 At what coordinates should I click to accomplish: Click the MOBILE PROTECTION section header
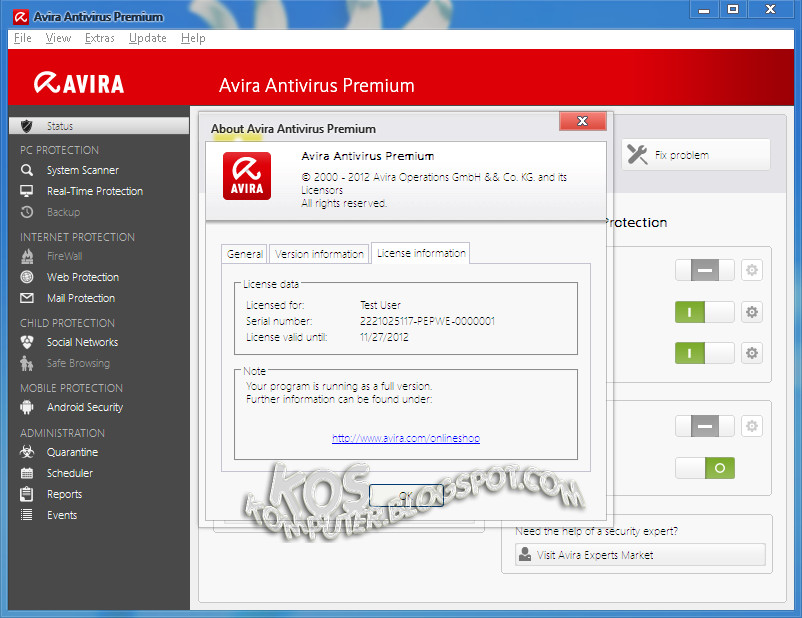72,388
